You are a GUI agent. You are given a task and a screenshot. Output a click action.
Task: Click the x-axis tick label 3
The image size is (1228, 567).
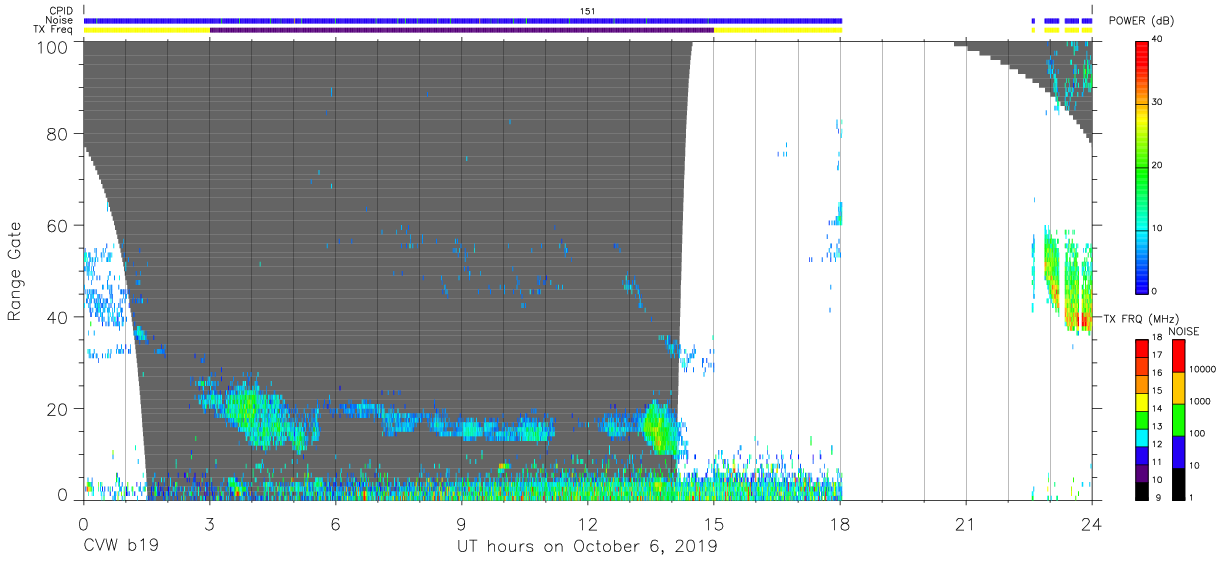tap(209, 523)
